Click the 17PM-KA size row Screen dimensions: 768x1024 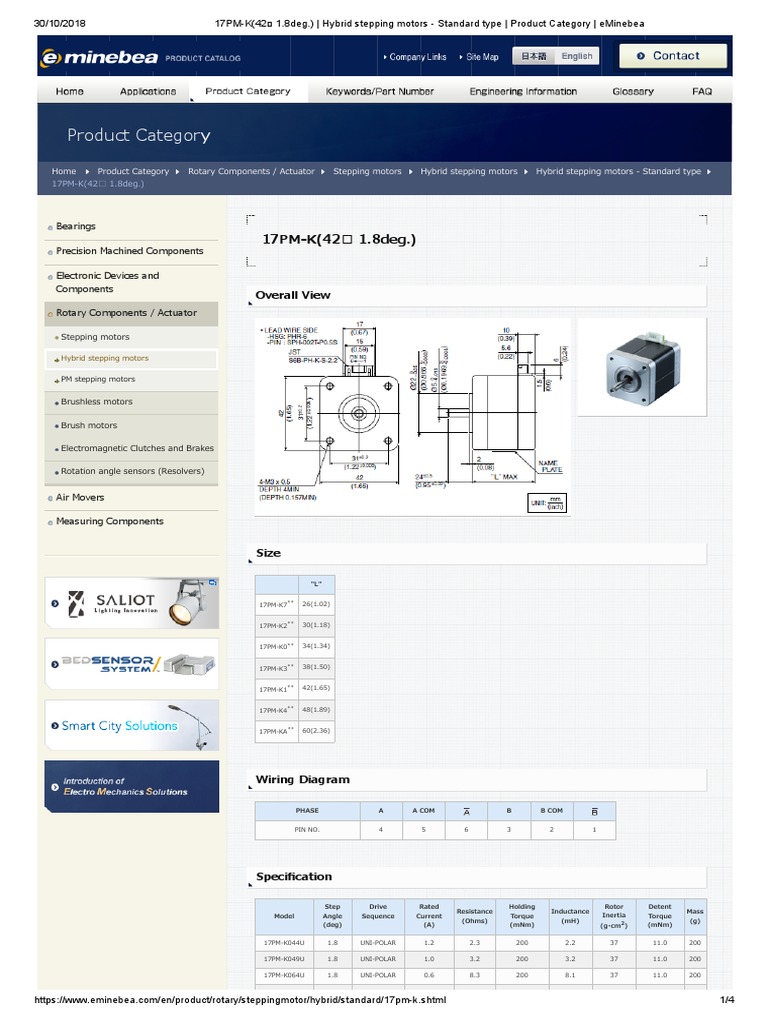pyautogui.click(x=295, y=731)
